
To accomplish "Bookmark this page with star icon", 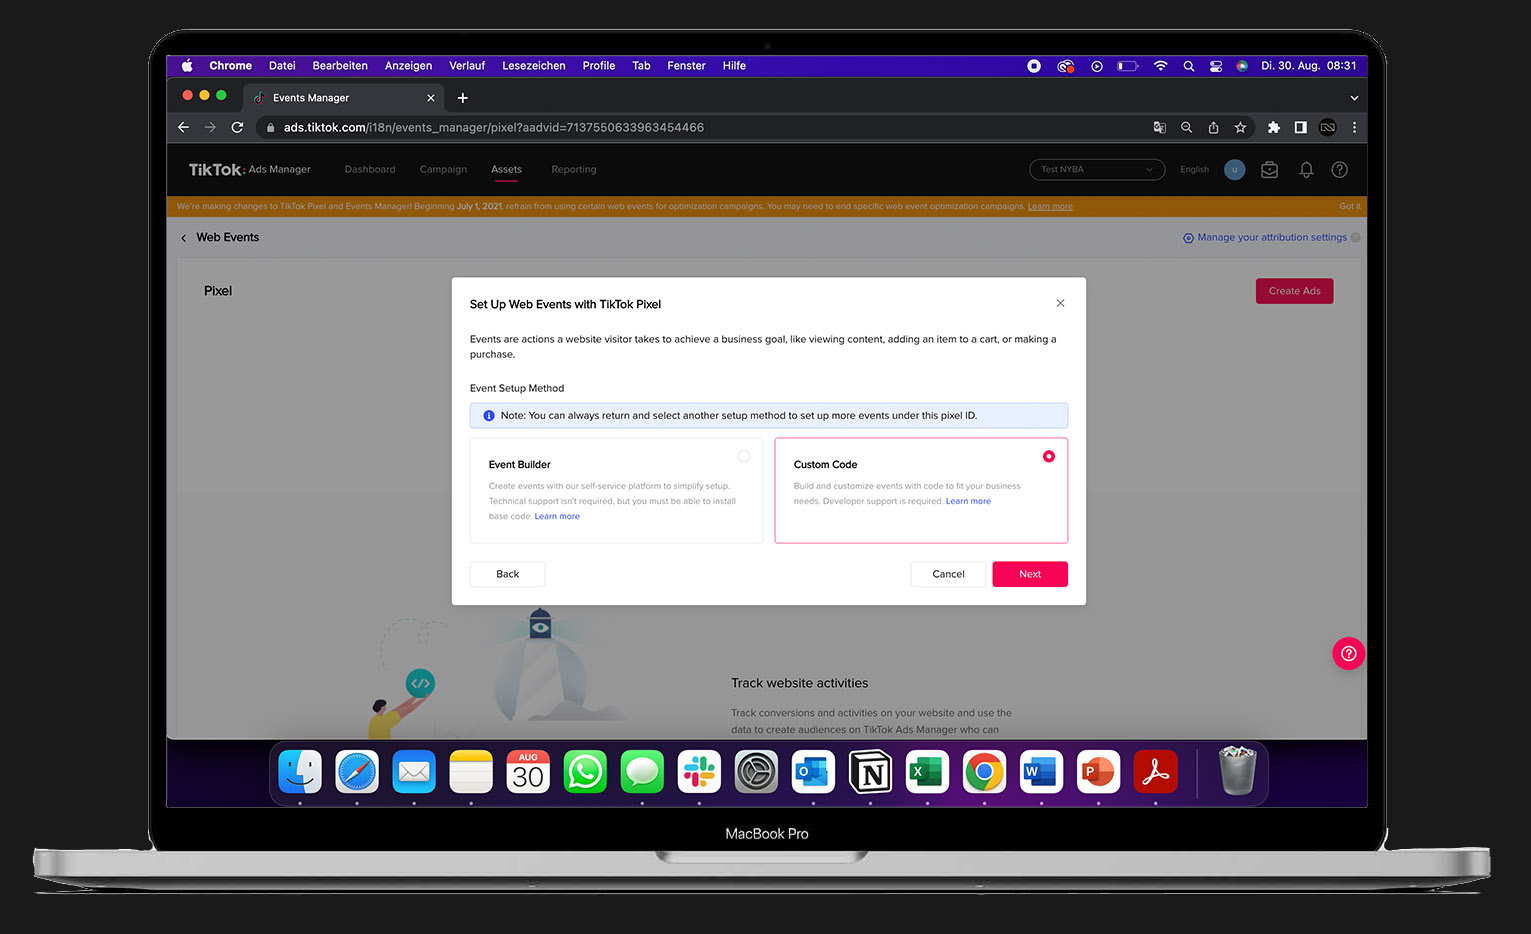I will [1240, 127].
